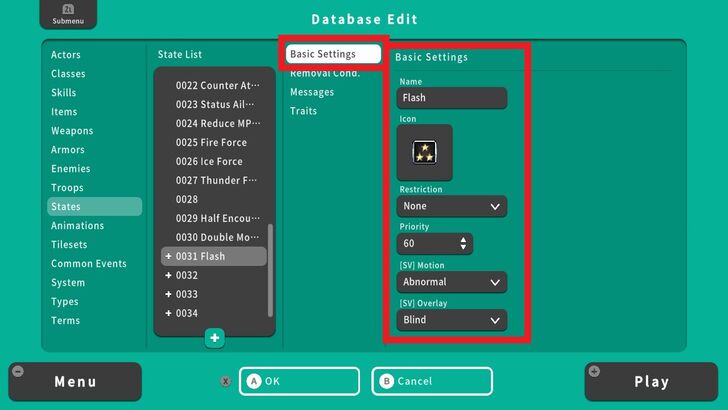Click the Priority value field showing 60

pyautogui.click(x=435, y=244)
